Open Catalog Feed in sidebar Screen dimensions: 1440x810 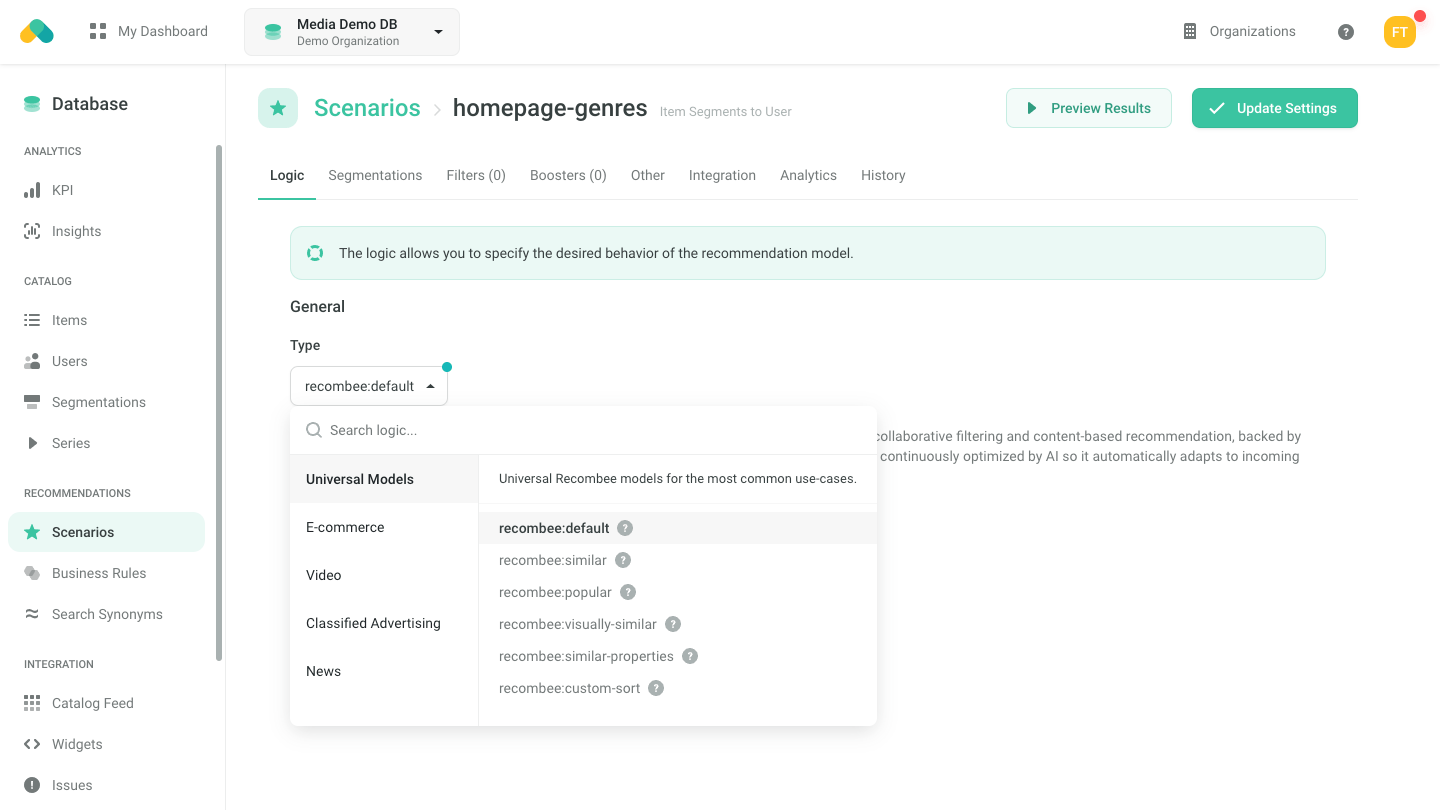(106, 703)
